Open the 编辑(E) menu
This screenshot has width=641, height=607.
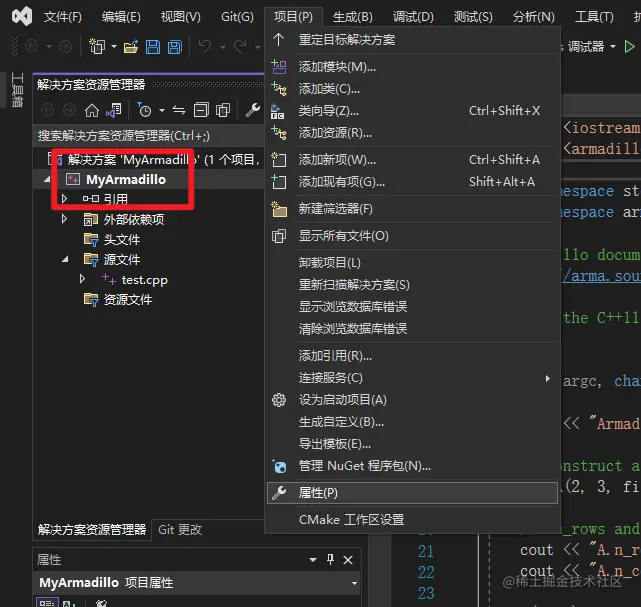point(121,17)
